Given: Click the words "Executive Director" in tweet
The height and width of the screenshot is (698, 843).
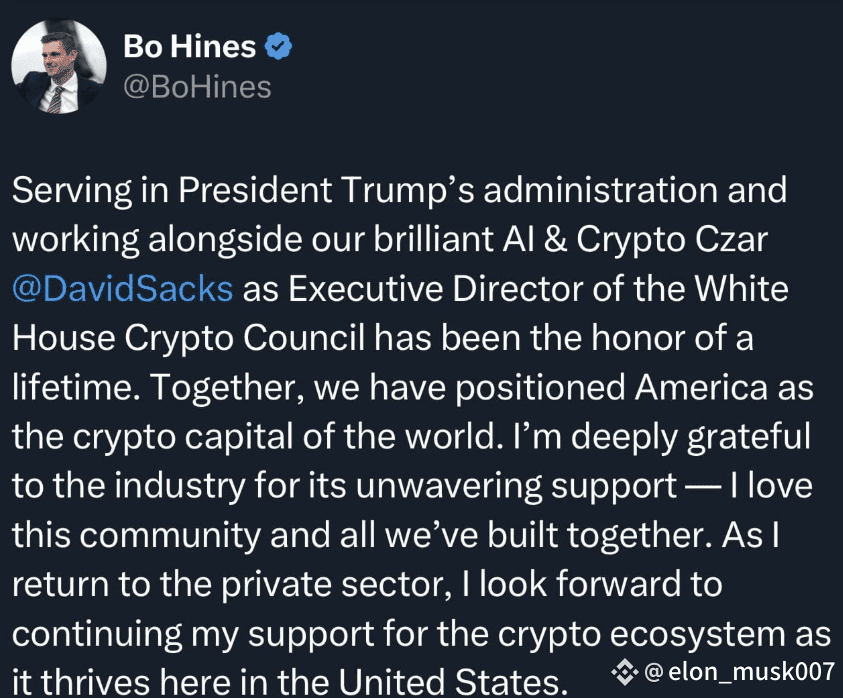Looking at the screenshot, I should 435,289.
